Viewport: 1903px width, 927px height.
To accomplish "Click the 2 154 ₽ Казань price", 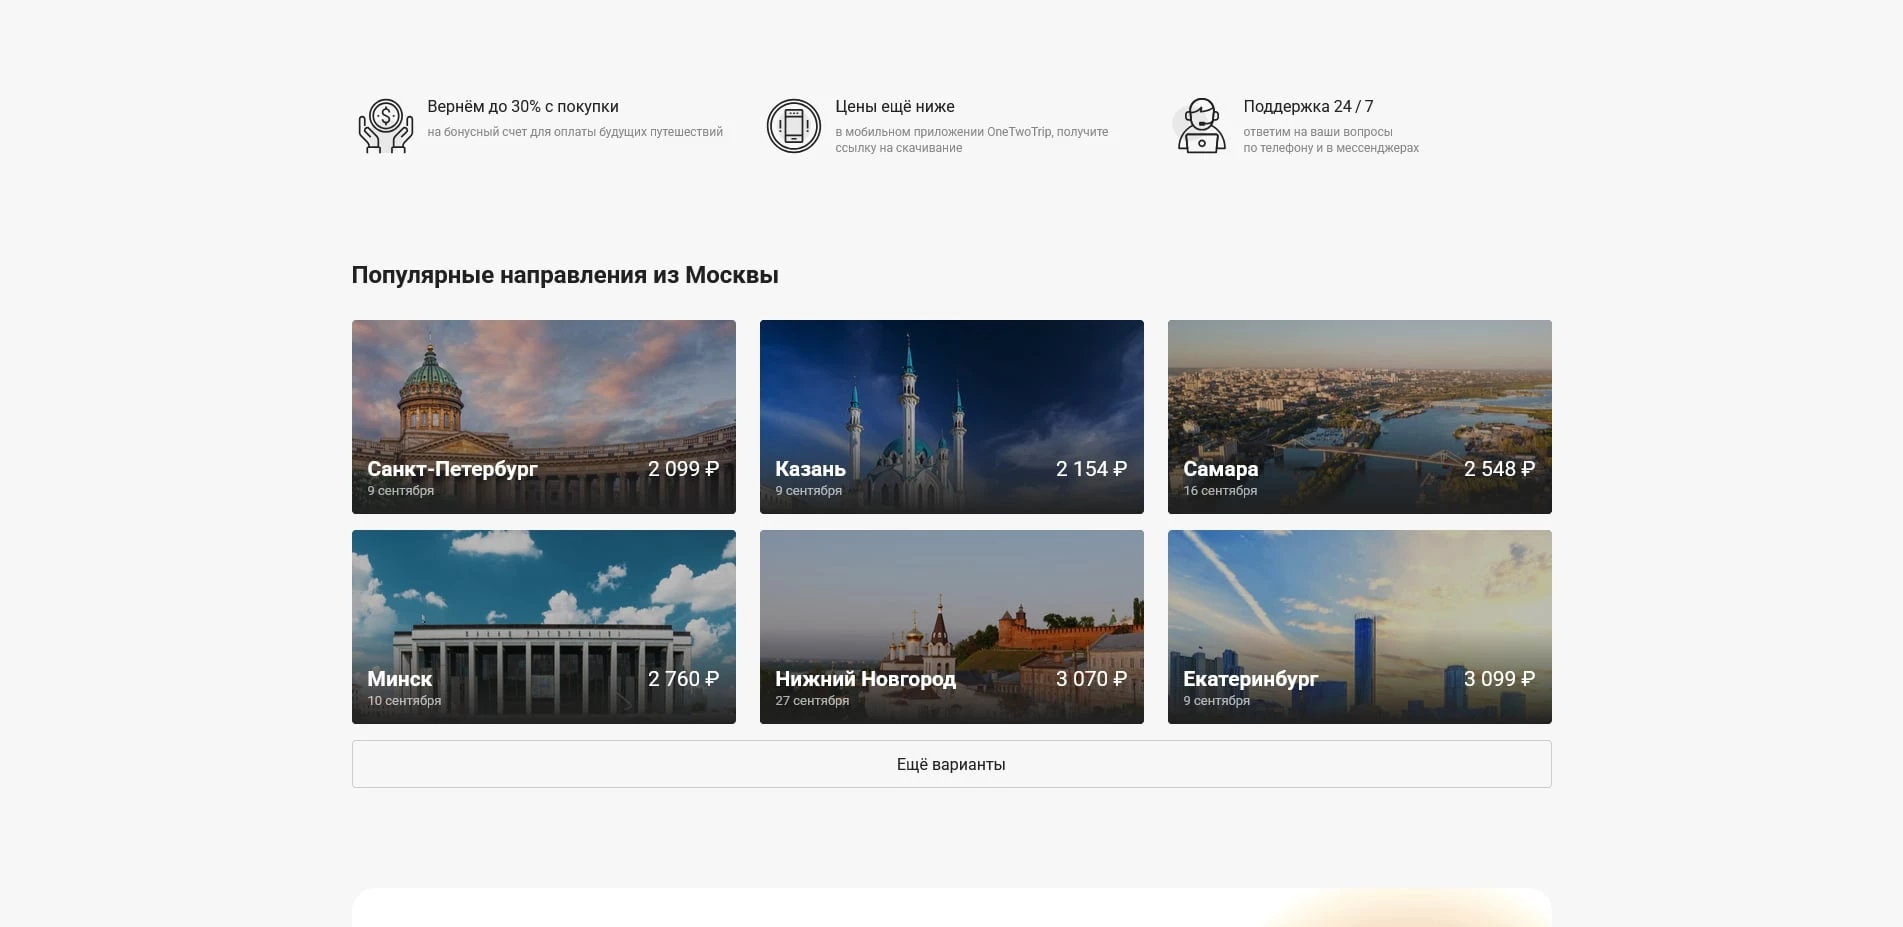I will pos(1091,469).
